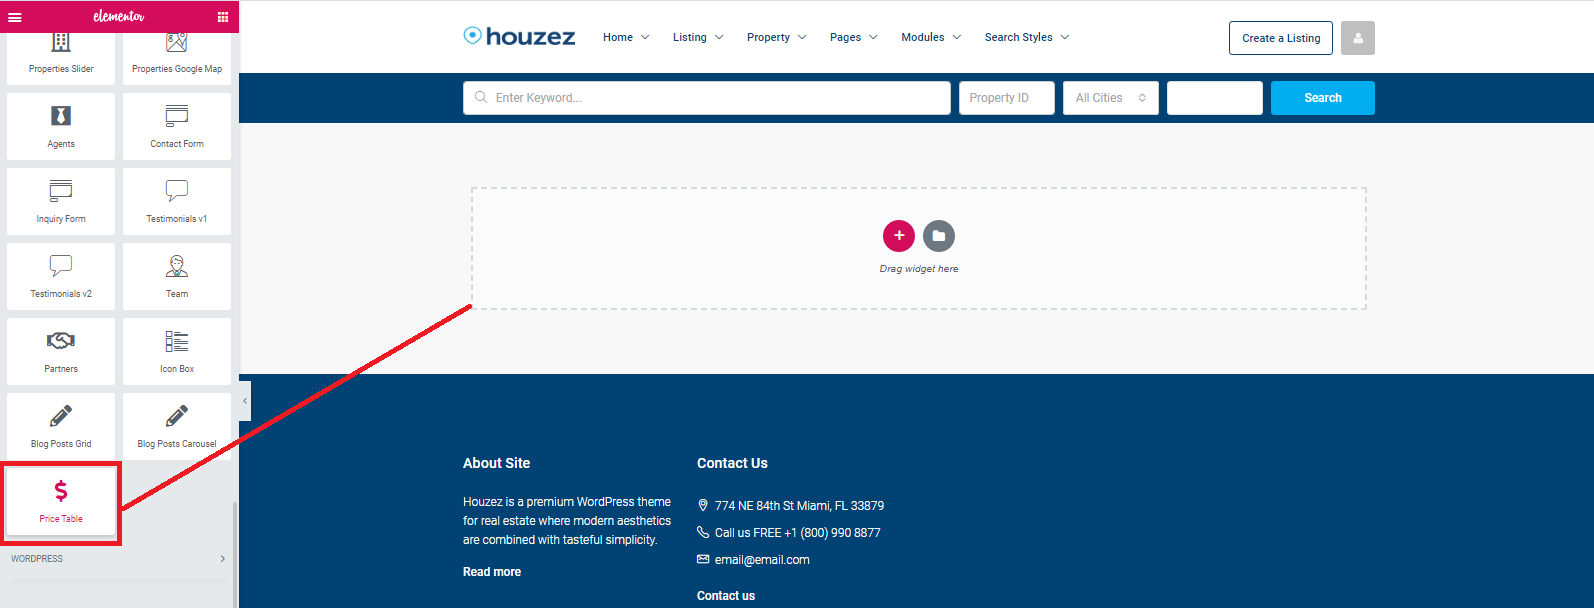Select the Blog Posts Carousel widget
Screen dimensions: 1594x608
point(177,426)
